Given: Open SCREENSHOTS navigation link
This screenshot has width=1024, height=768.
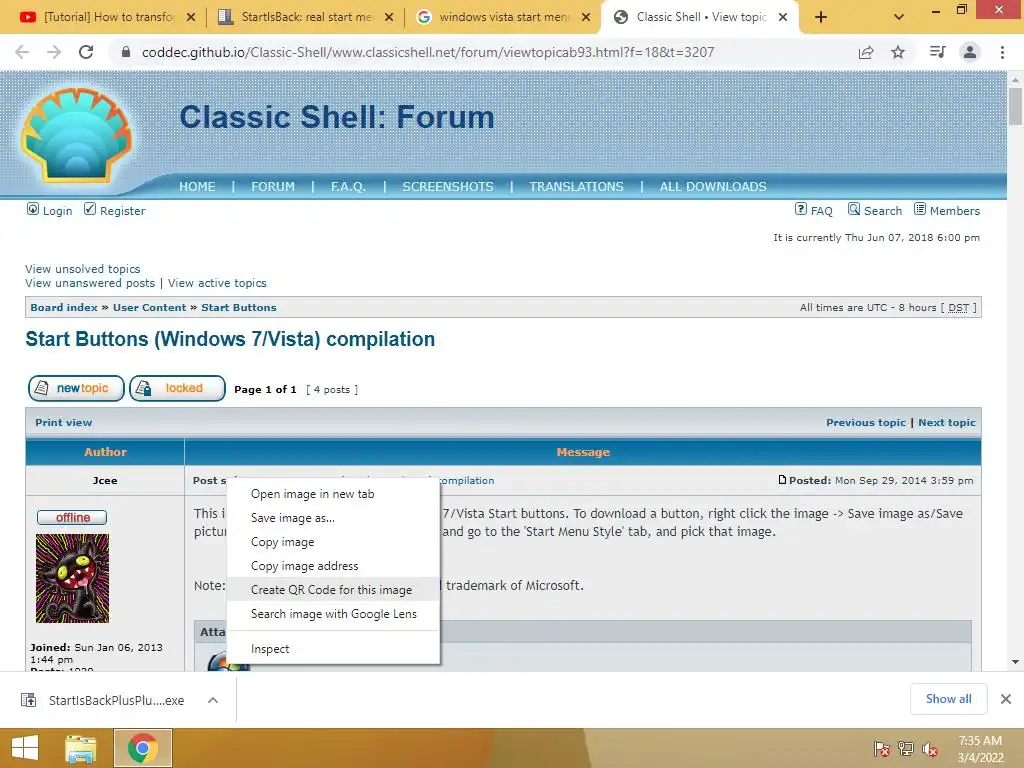Looking at the screenshot, I should [448, 187].
